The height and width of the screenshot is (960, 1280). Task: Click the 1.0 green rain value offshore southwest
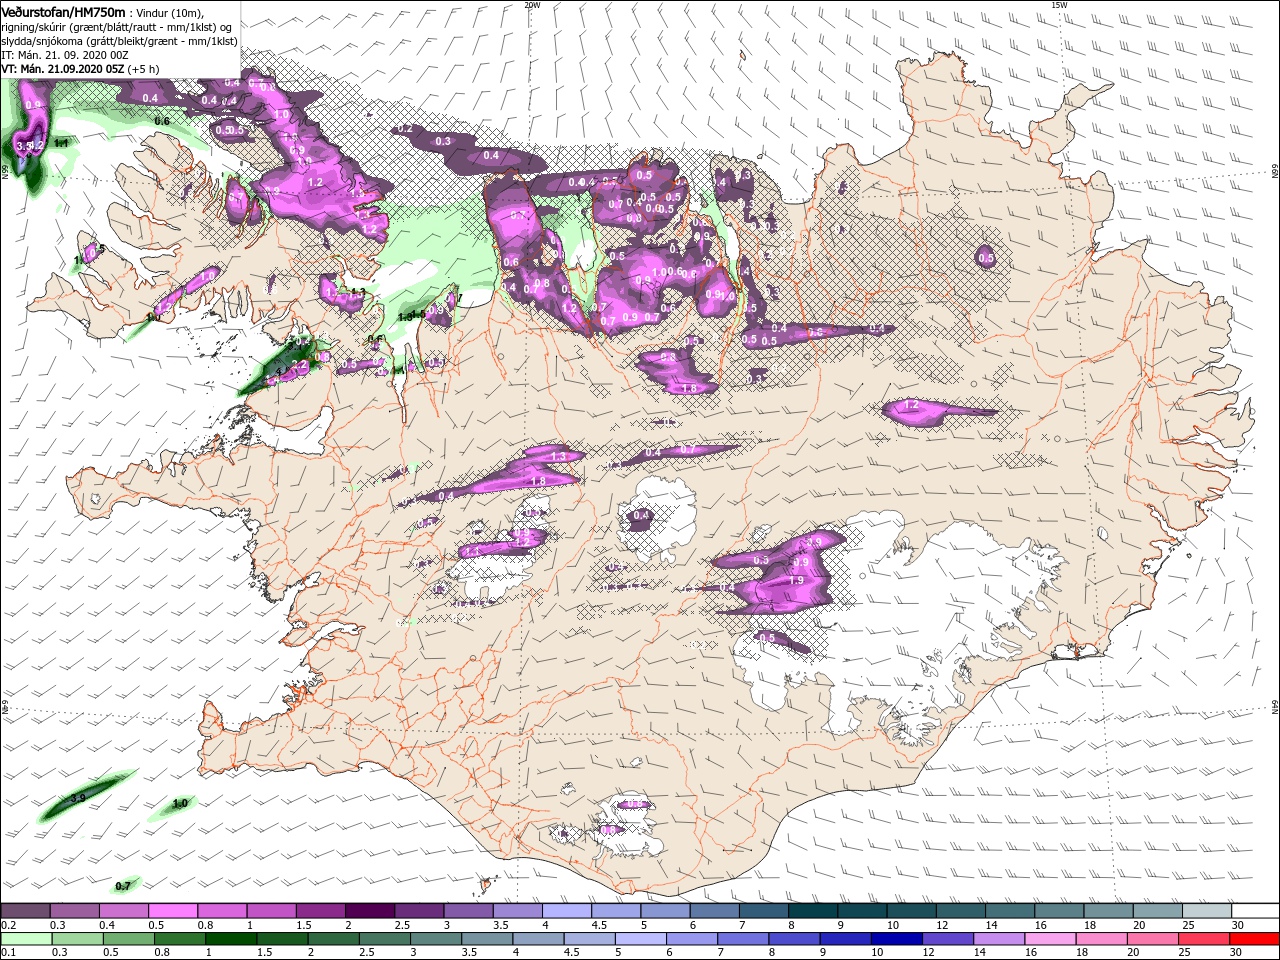click(x=180, y=804)
